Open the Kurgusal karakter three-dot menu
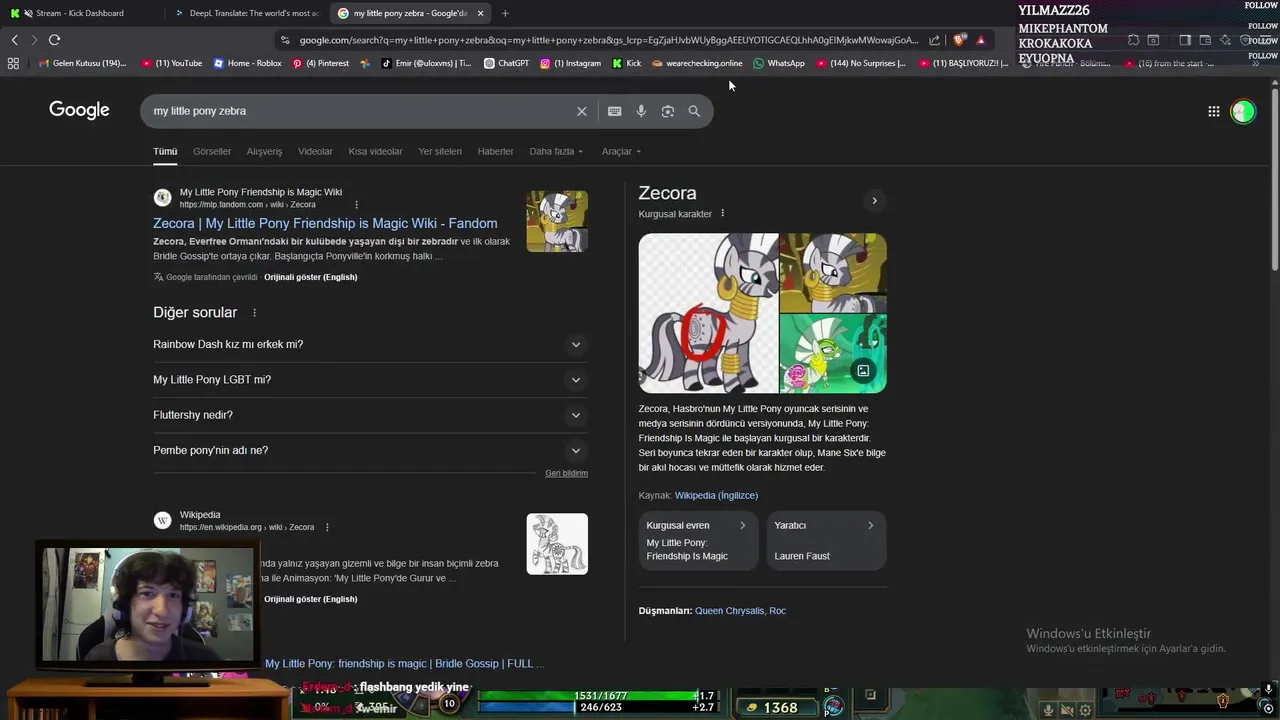 pyautogui.click(x=722, y=213)
